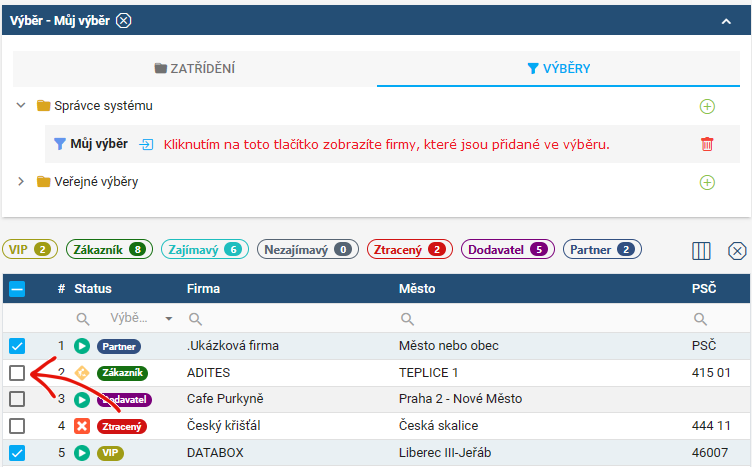Filter by Ztracený status badge
Viewport: 752px width, 467px height.
(410, 249)
